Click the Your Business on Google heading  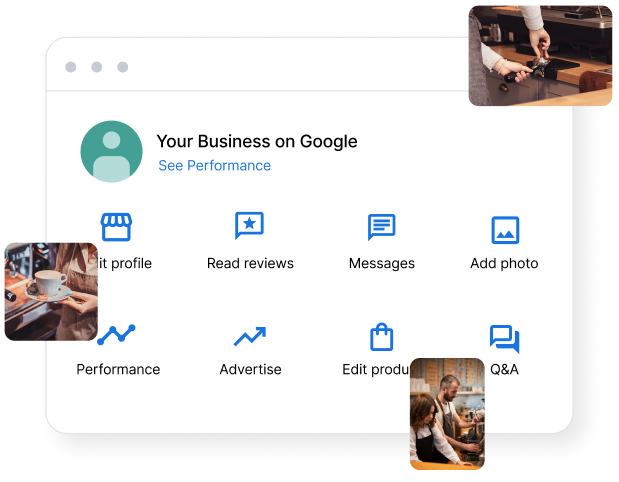[x=257, y=141]
